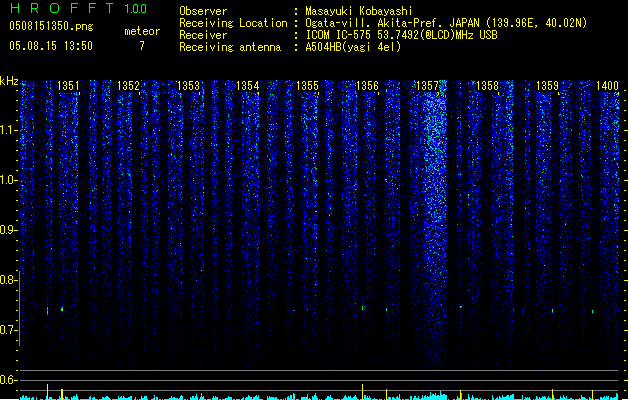Click the meteor count value 7
The width and height of the screenshot is (629, 400).
coord(142,46)
